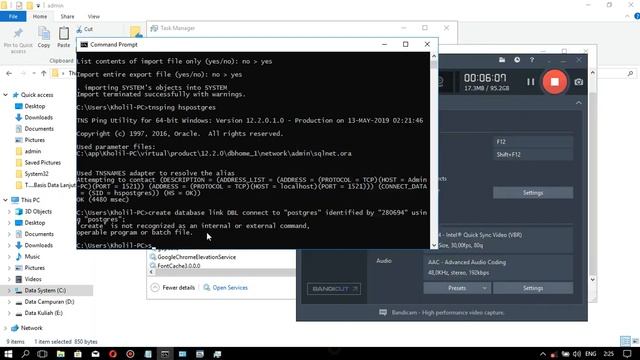
Task: Click Settings button next to Presets
Action: coord(533,288)
